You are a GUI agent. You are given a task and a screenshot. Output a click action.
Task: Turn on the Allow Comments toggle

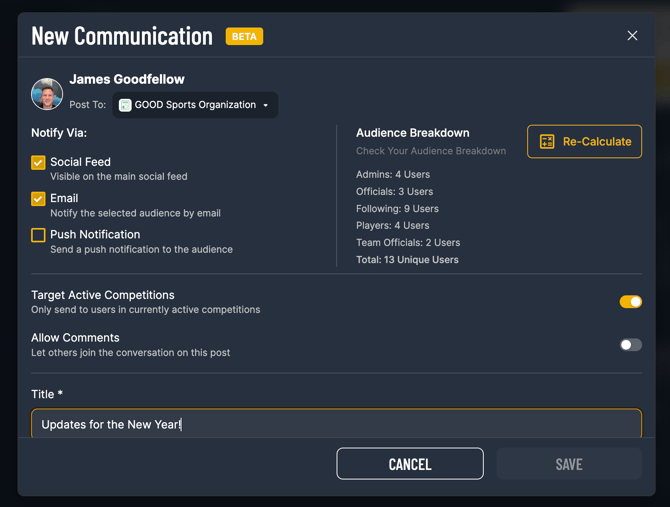pos(631,345)
